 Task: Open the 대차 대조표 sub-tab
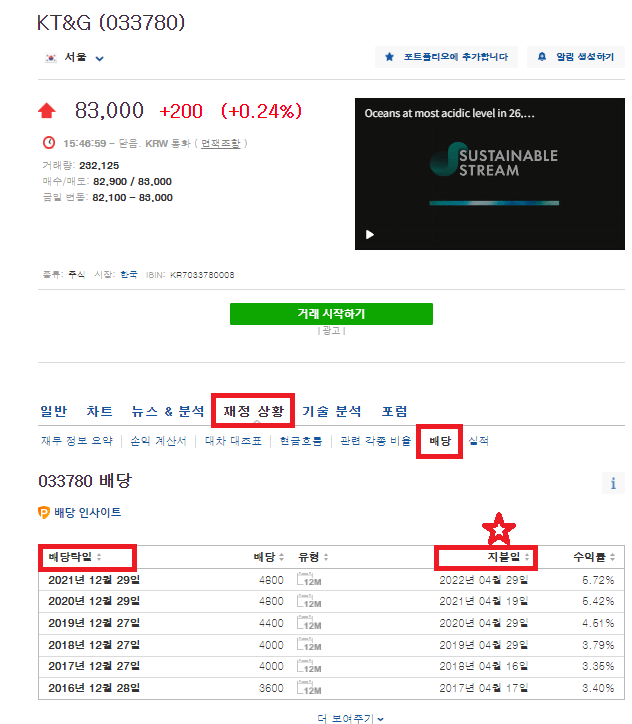click(x=233, y=441)
